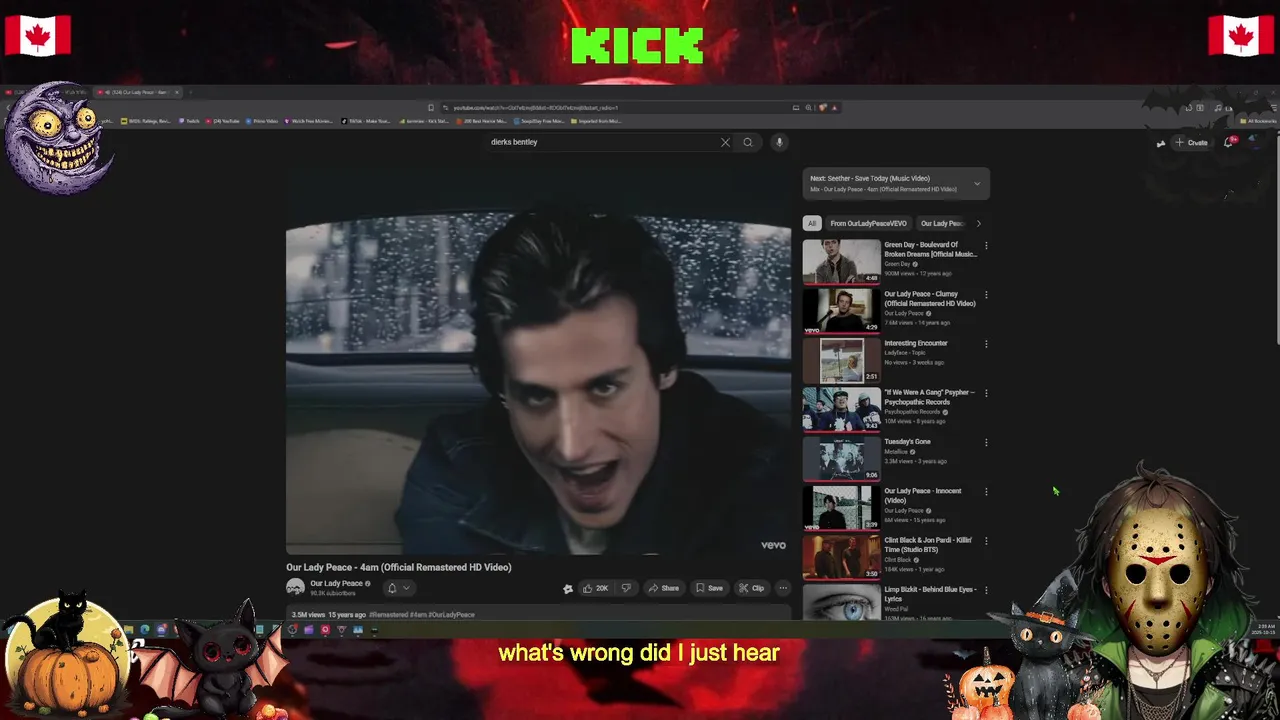Viewport: 1280px width, 720px height.
Task: Switch to the Our Lady Peace browser tab
Action: pyautogui.click(x=138, y=92)
